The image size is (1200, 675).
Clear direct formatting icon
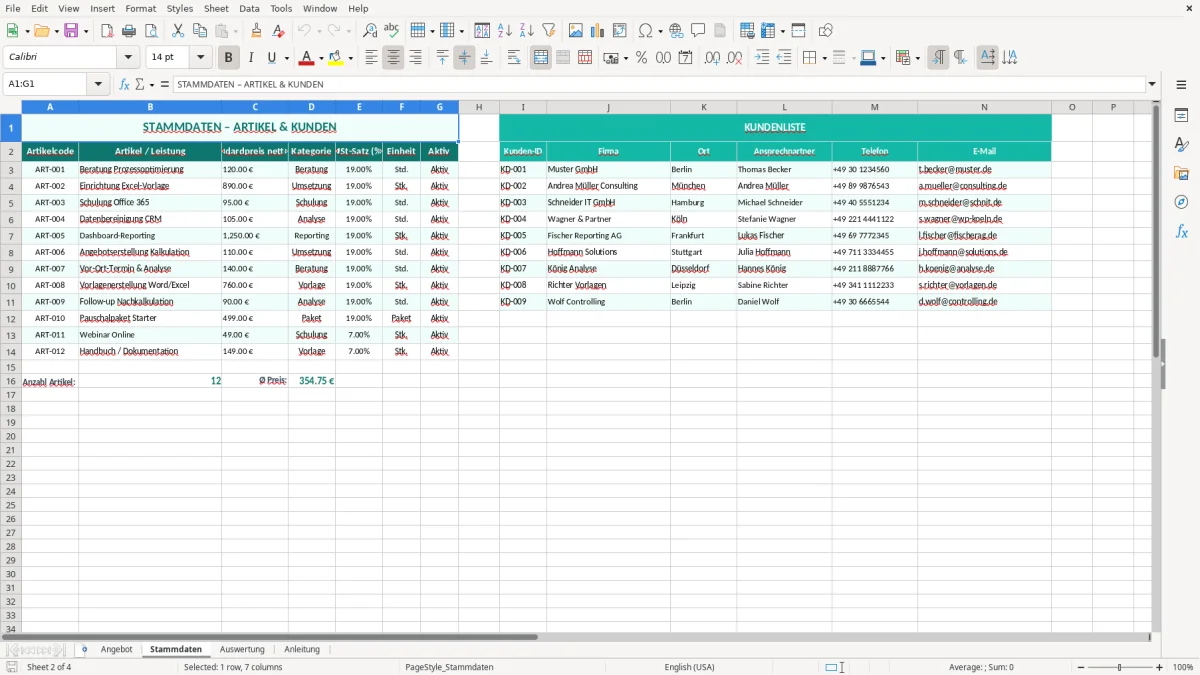(x=278, y=31)
